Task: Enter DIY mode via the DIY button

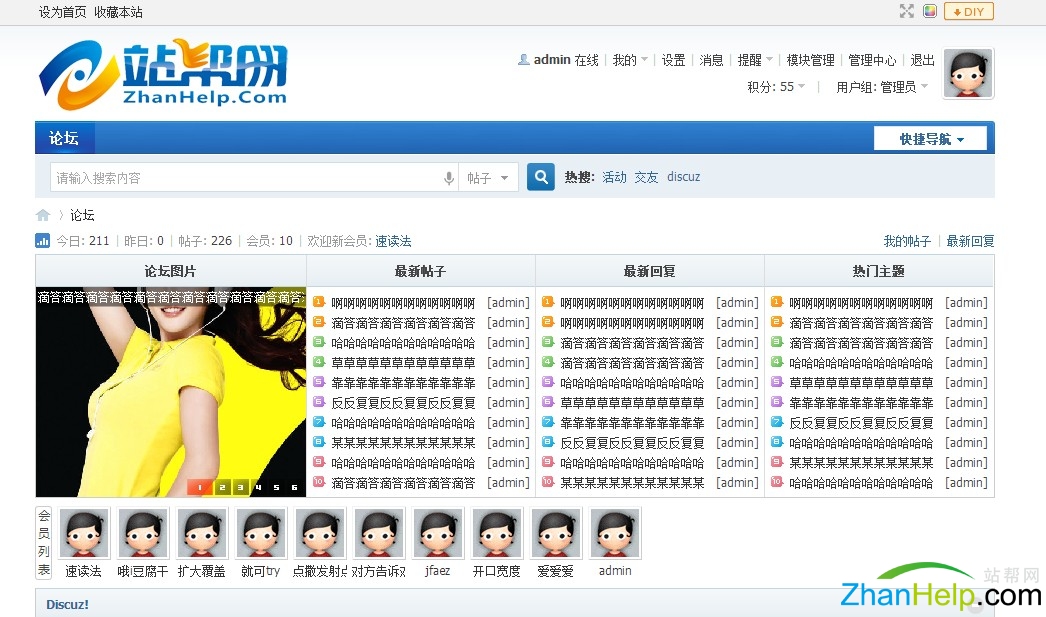Action: [x=967, y=11]
